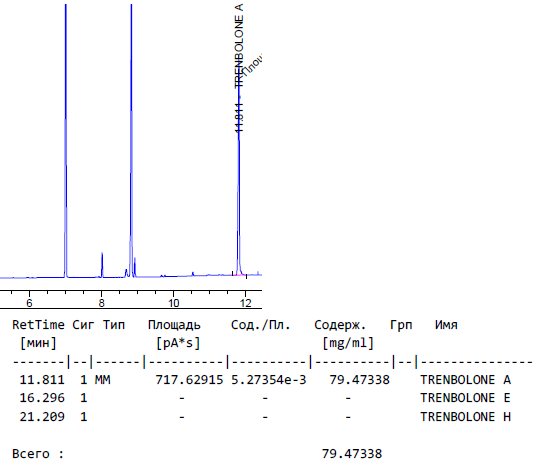Click the small peak at 8 minutes
This screenshot has width=538, height=464.
(102, 264)
